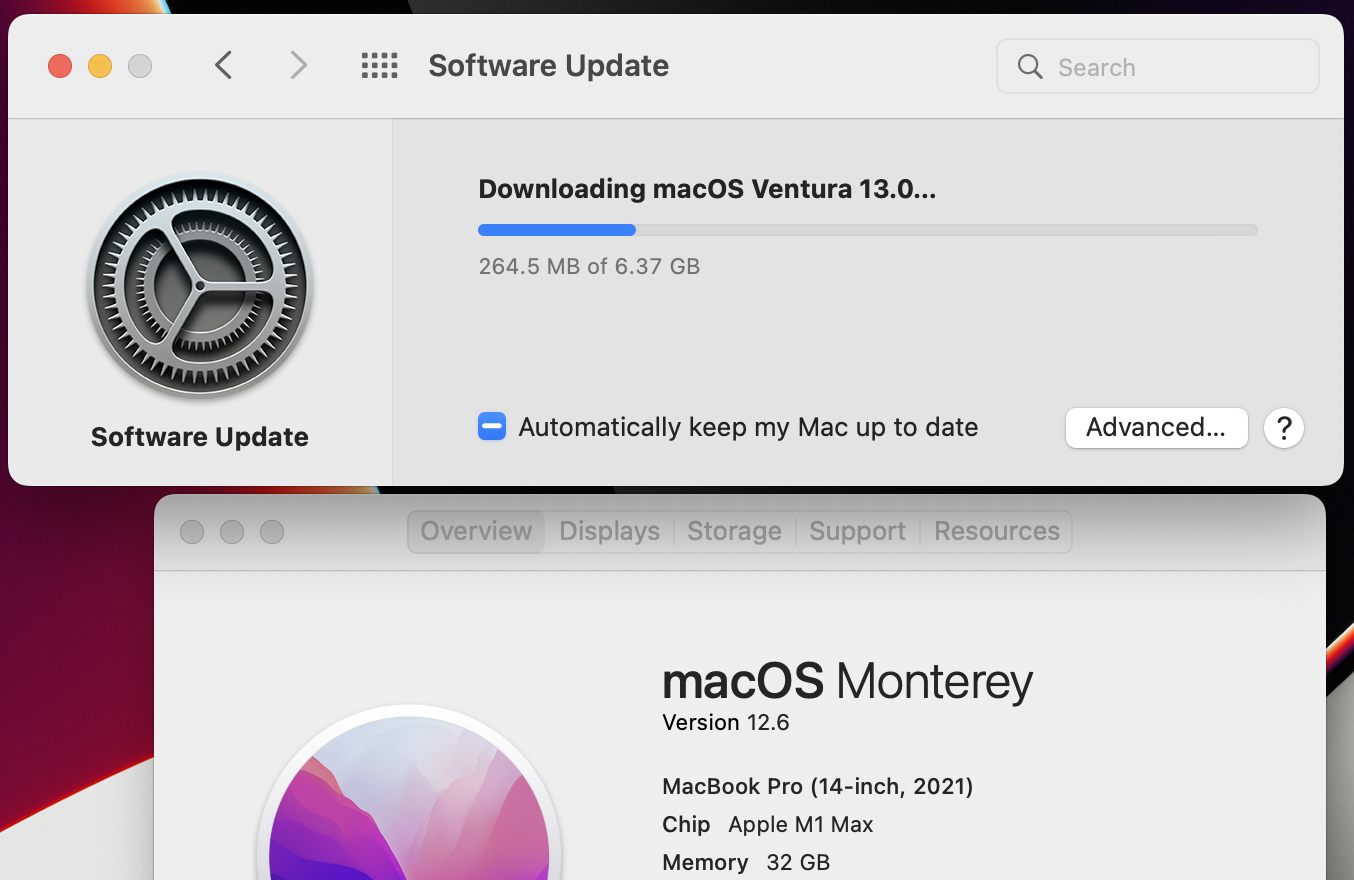Click the Software Update label under the gear
This screenshot has height=880, width=1354.
[x=200, y=437]
